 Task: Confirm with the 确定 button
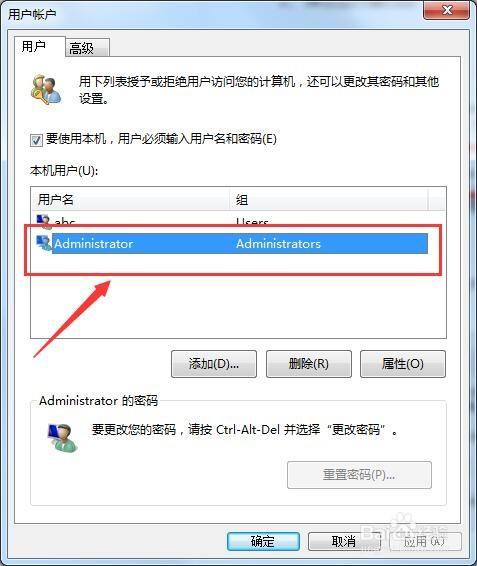[x=263, y=541]
